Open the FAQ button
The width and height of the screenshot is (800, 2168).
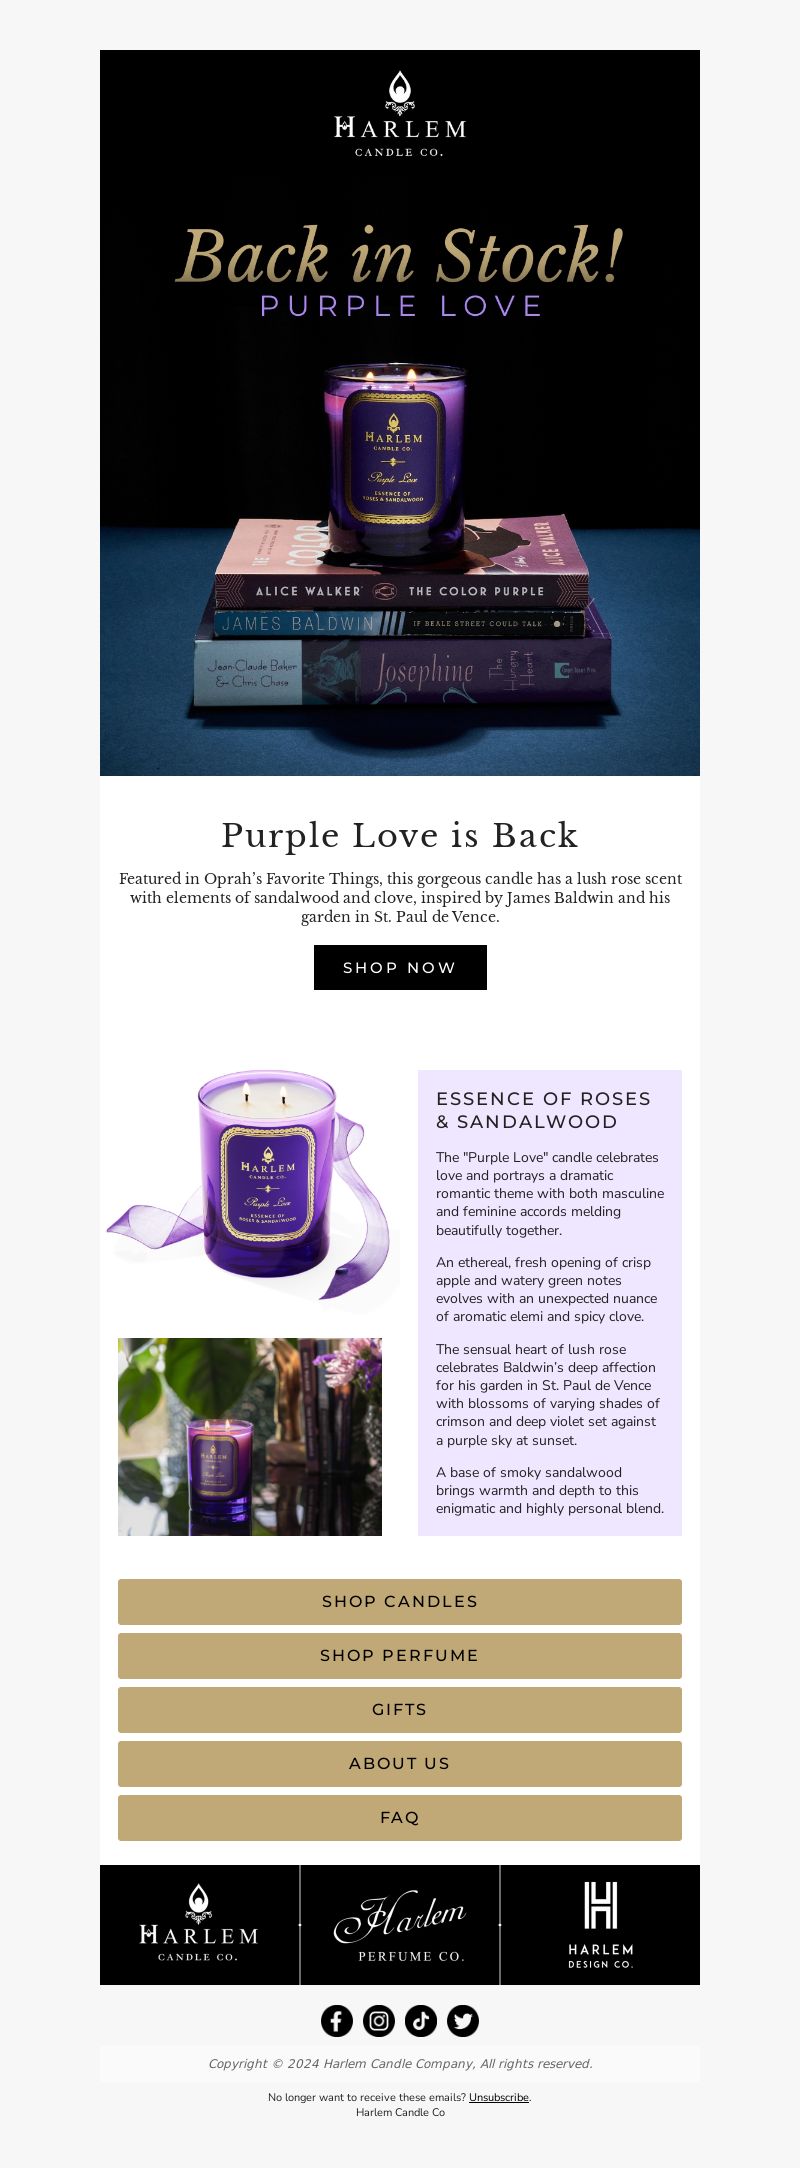400,1817
